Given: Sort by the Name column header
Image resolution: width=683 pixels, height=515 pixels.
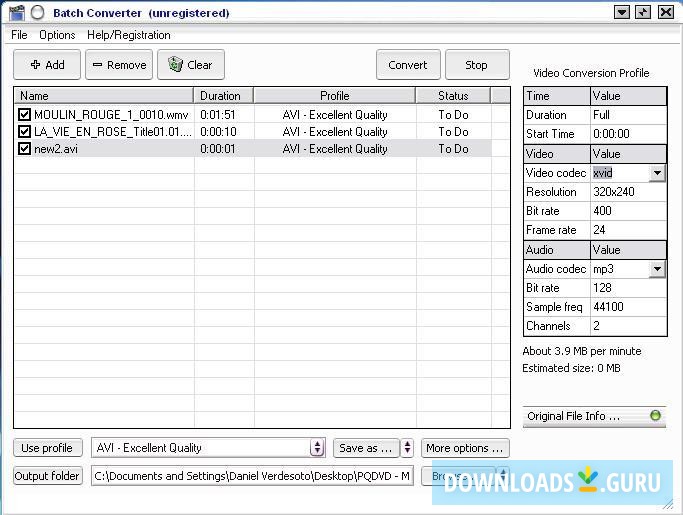Looking at the screenshot, I should tap(104, 95).
